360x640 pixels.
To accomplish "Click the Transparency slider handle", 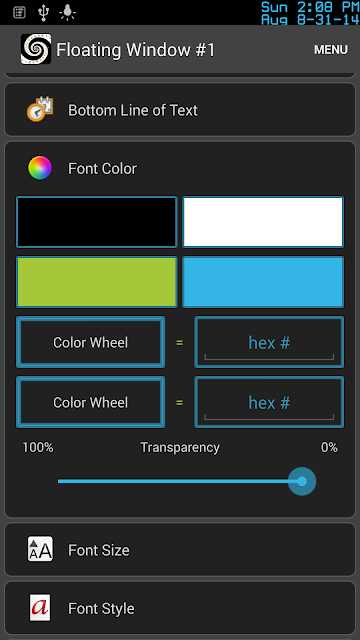I will pyautogui.click(x=302, y=481).
